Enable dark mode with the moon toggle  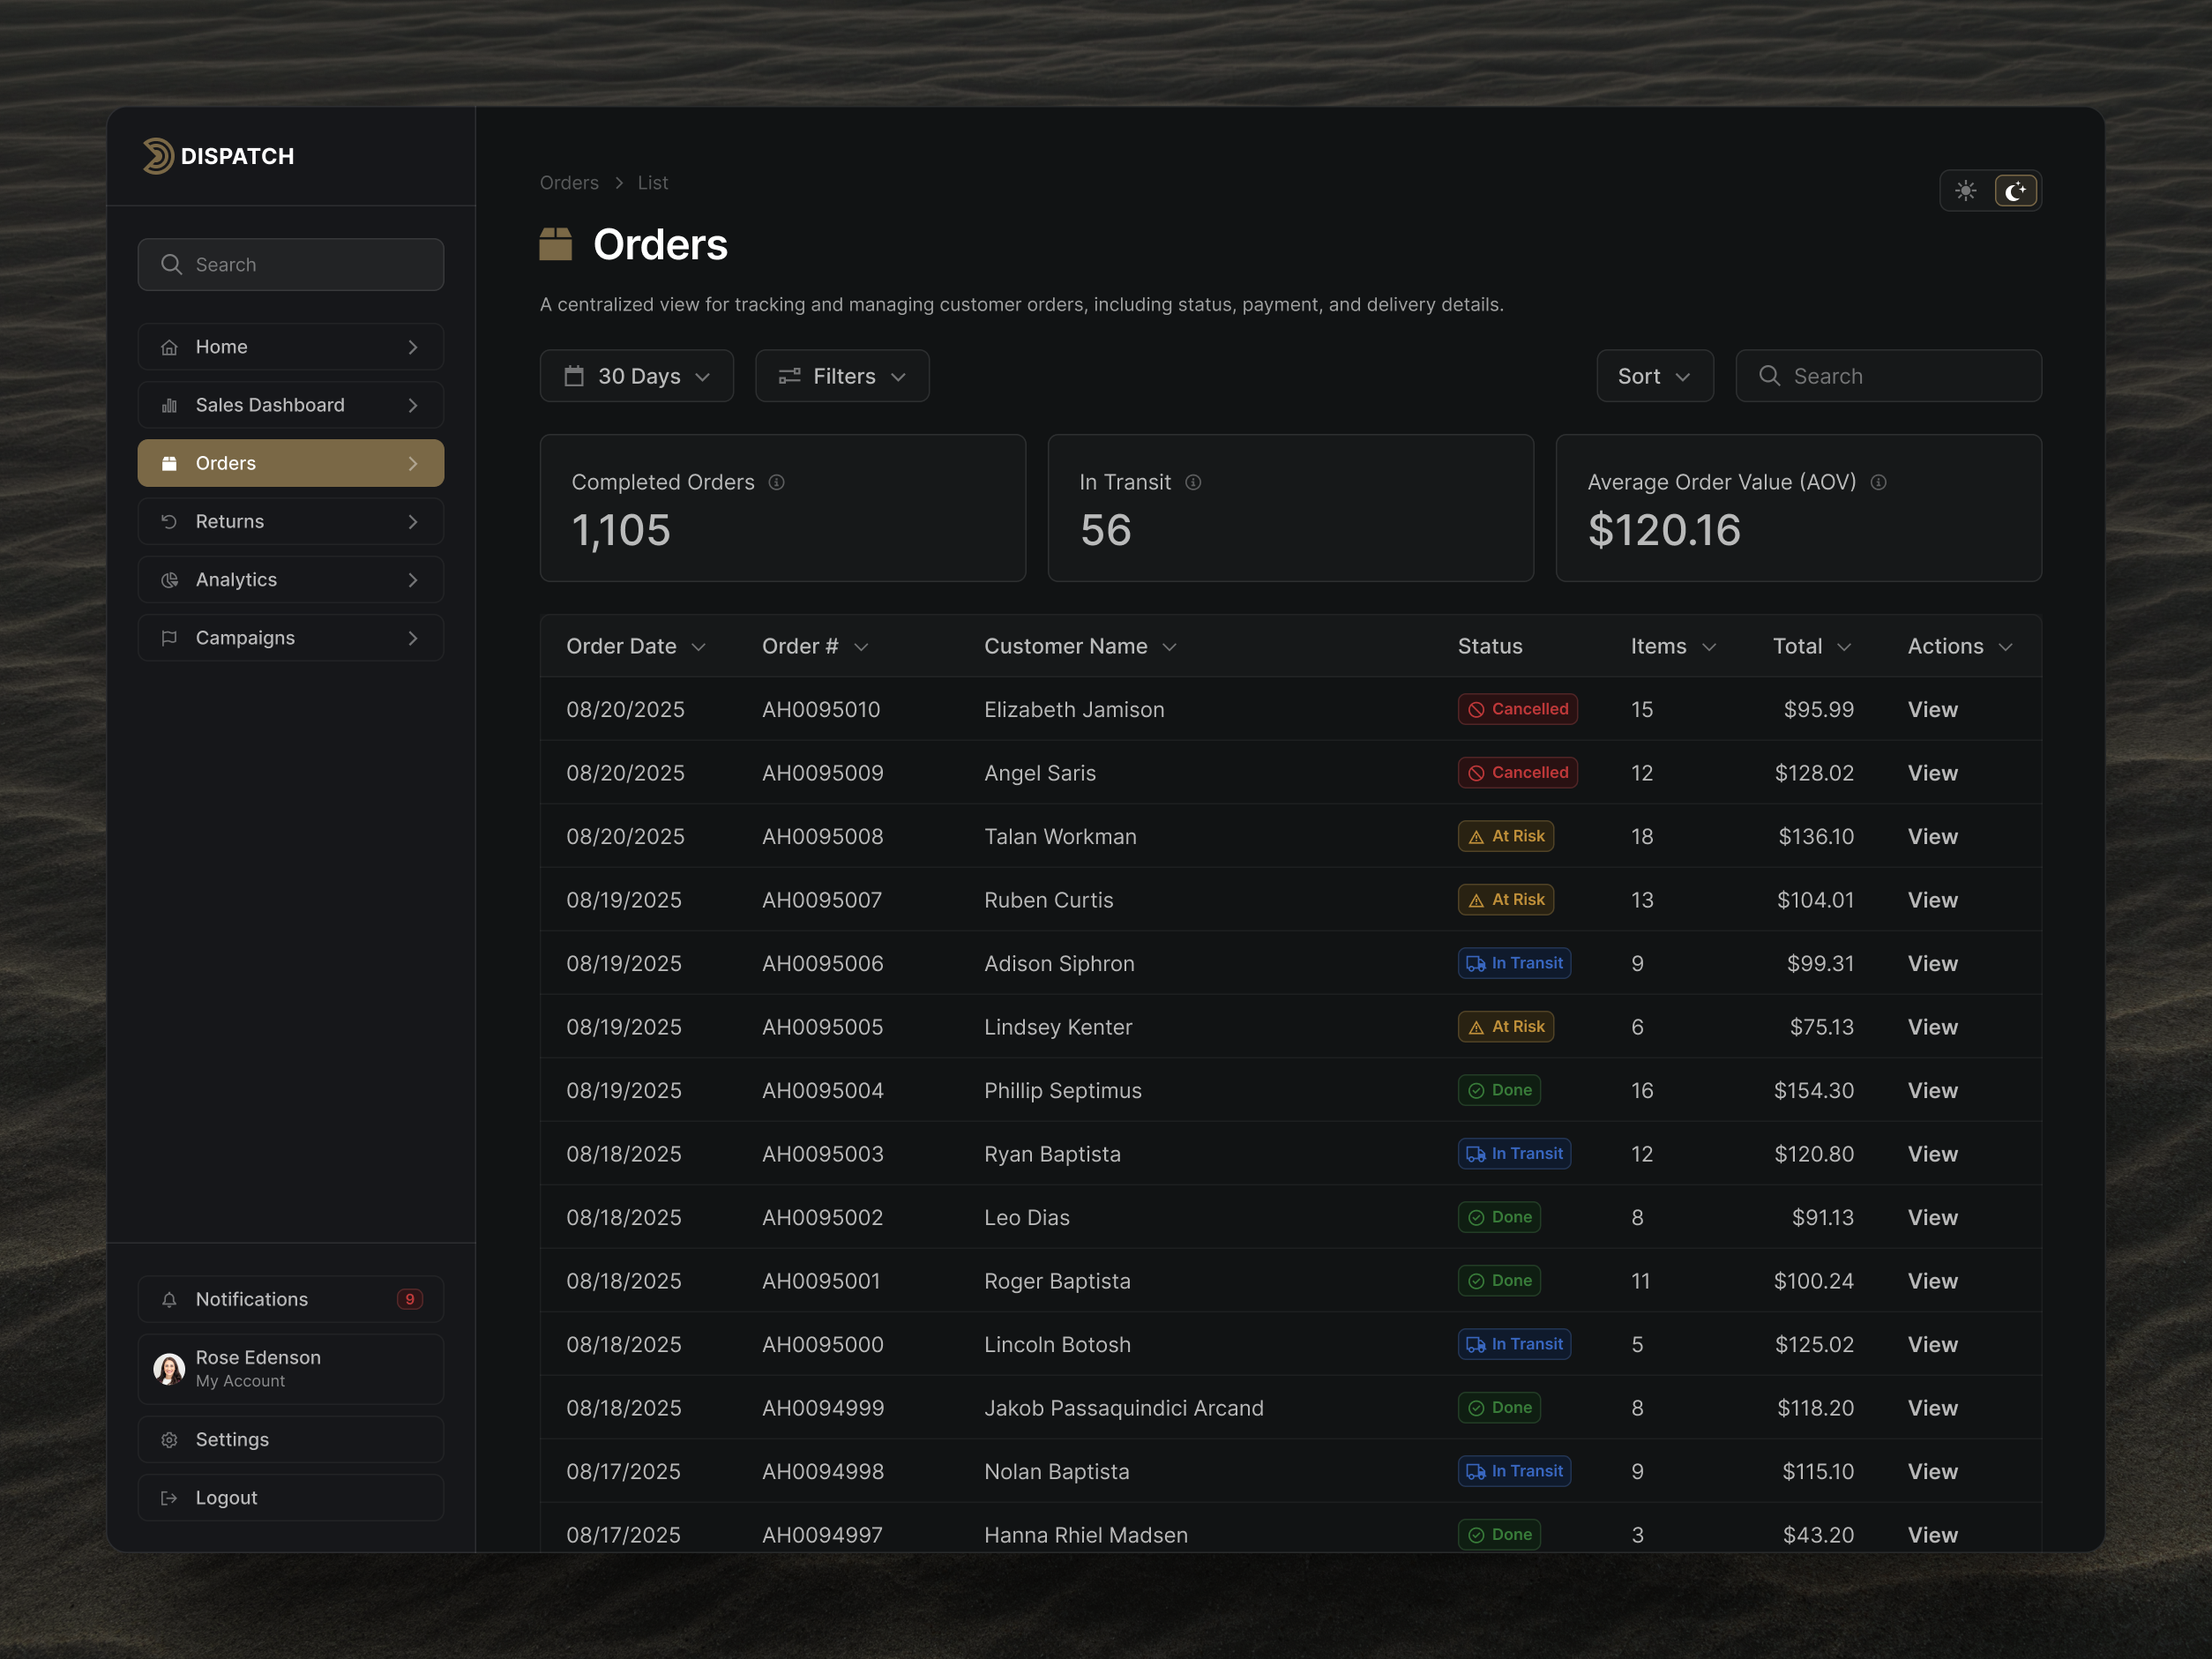(2016, 190)
